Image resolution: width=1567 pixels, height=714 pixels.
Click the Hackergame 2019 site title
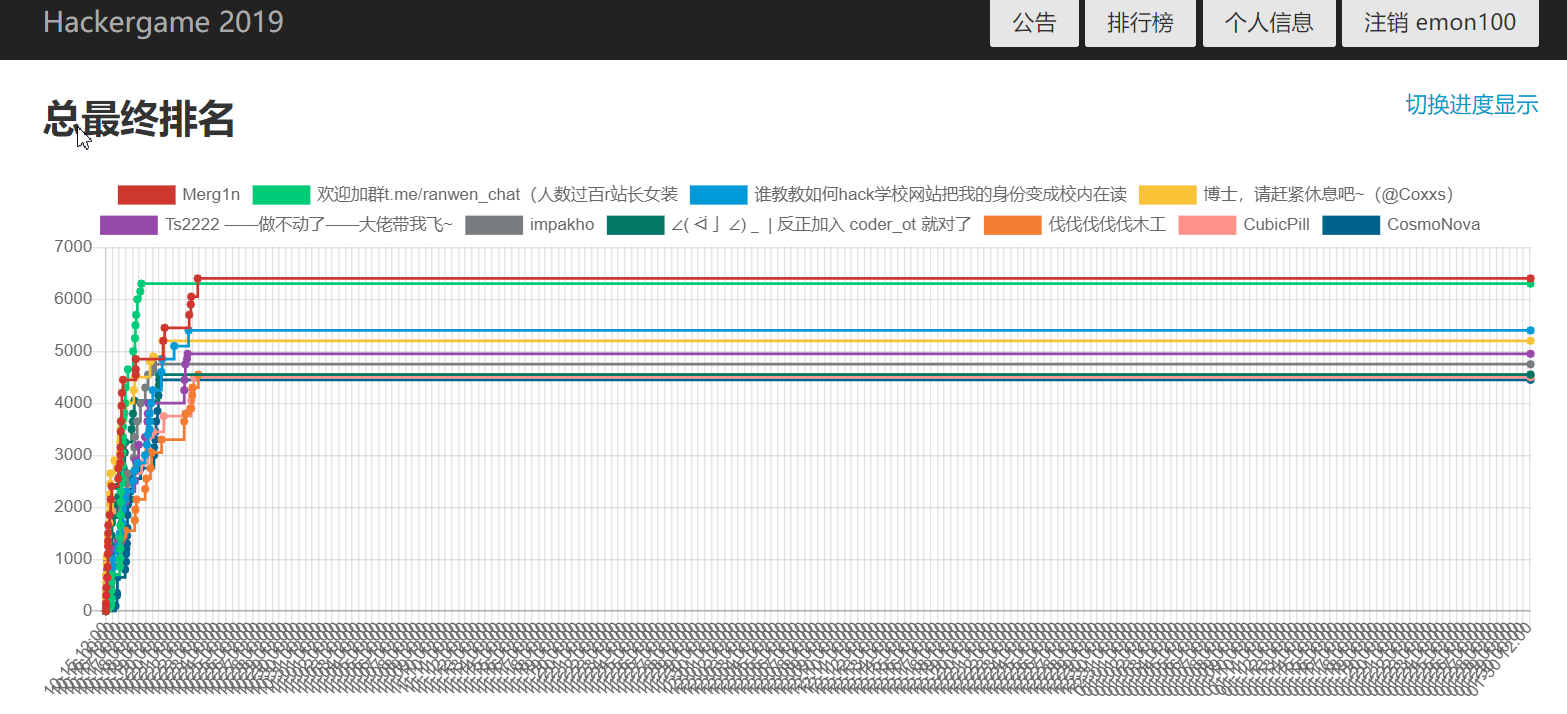pos(163,21)
